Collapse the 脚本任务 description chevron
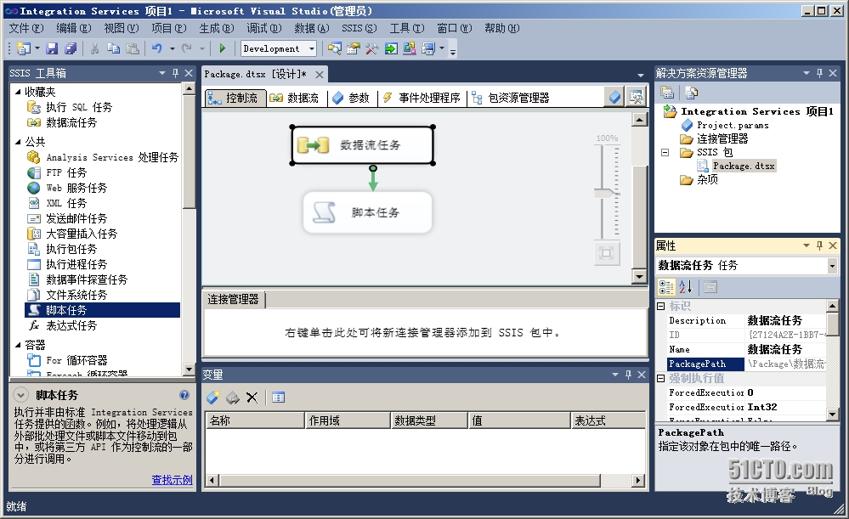The image size is (849, 519). [x=21, y=395]
